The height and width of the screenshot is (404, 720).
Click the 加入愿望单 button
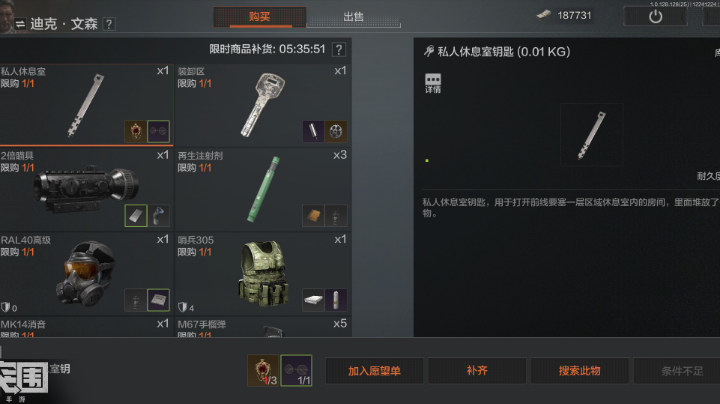(374, 371)
